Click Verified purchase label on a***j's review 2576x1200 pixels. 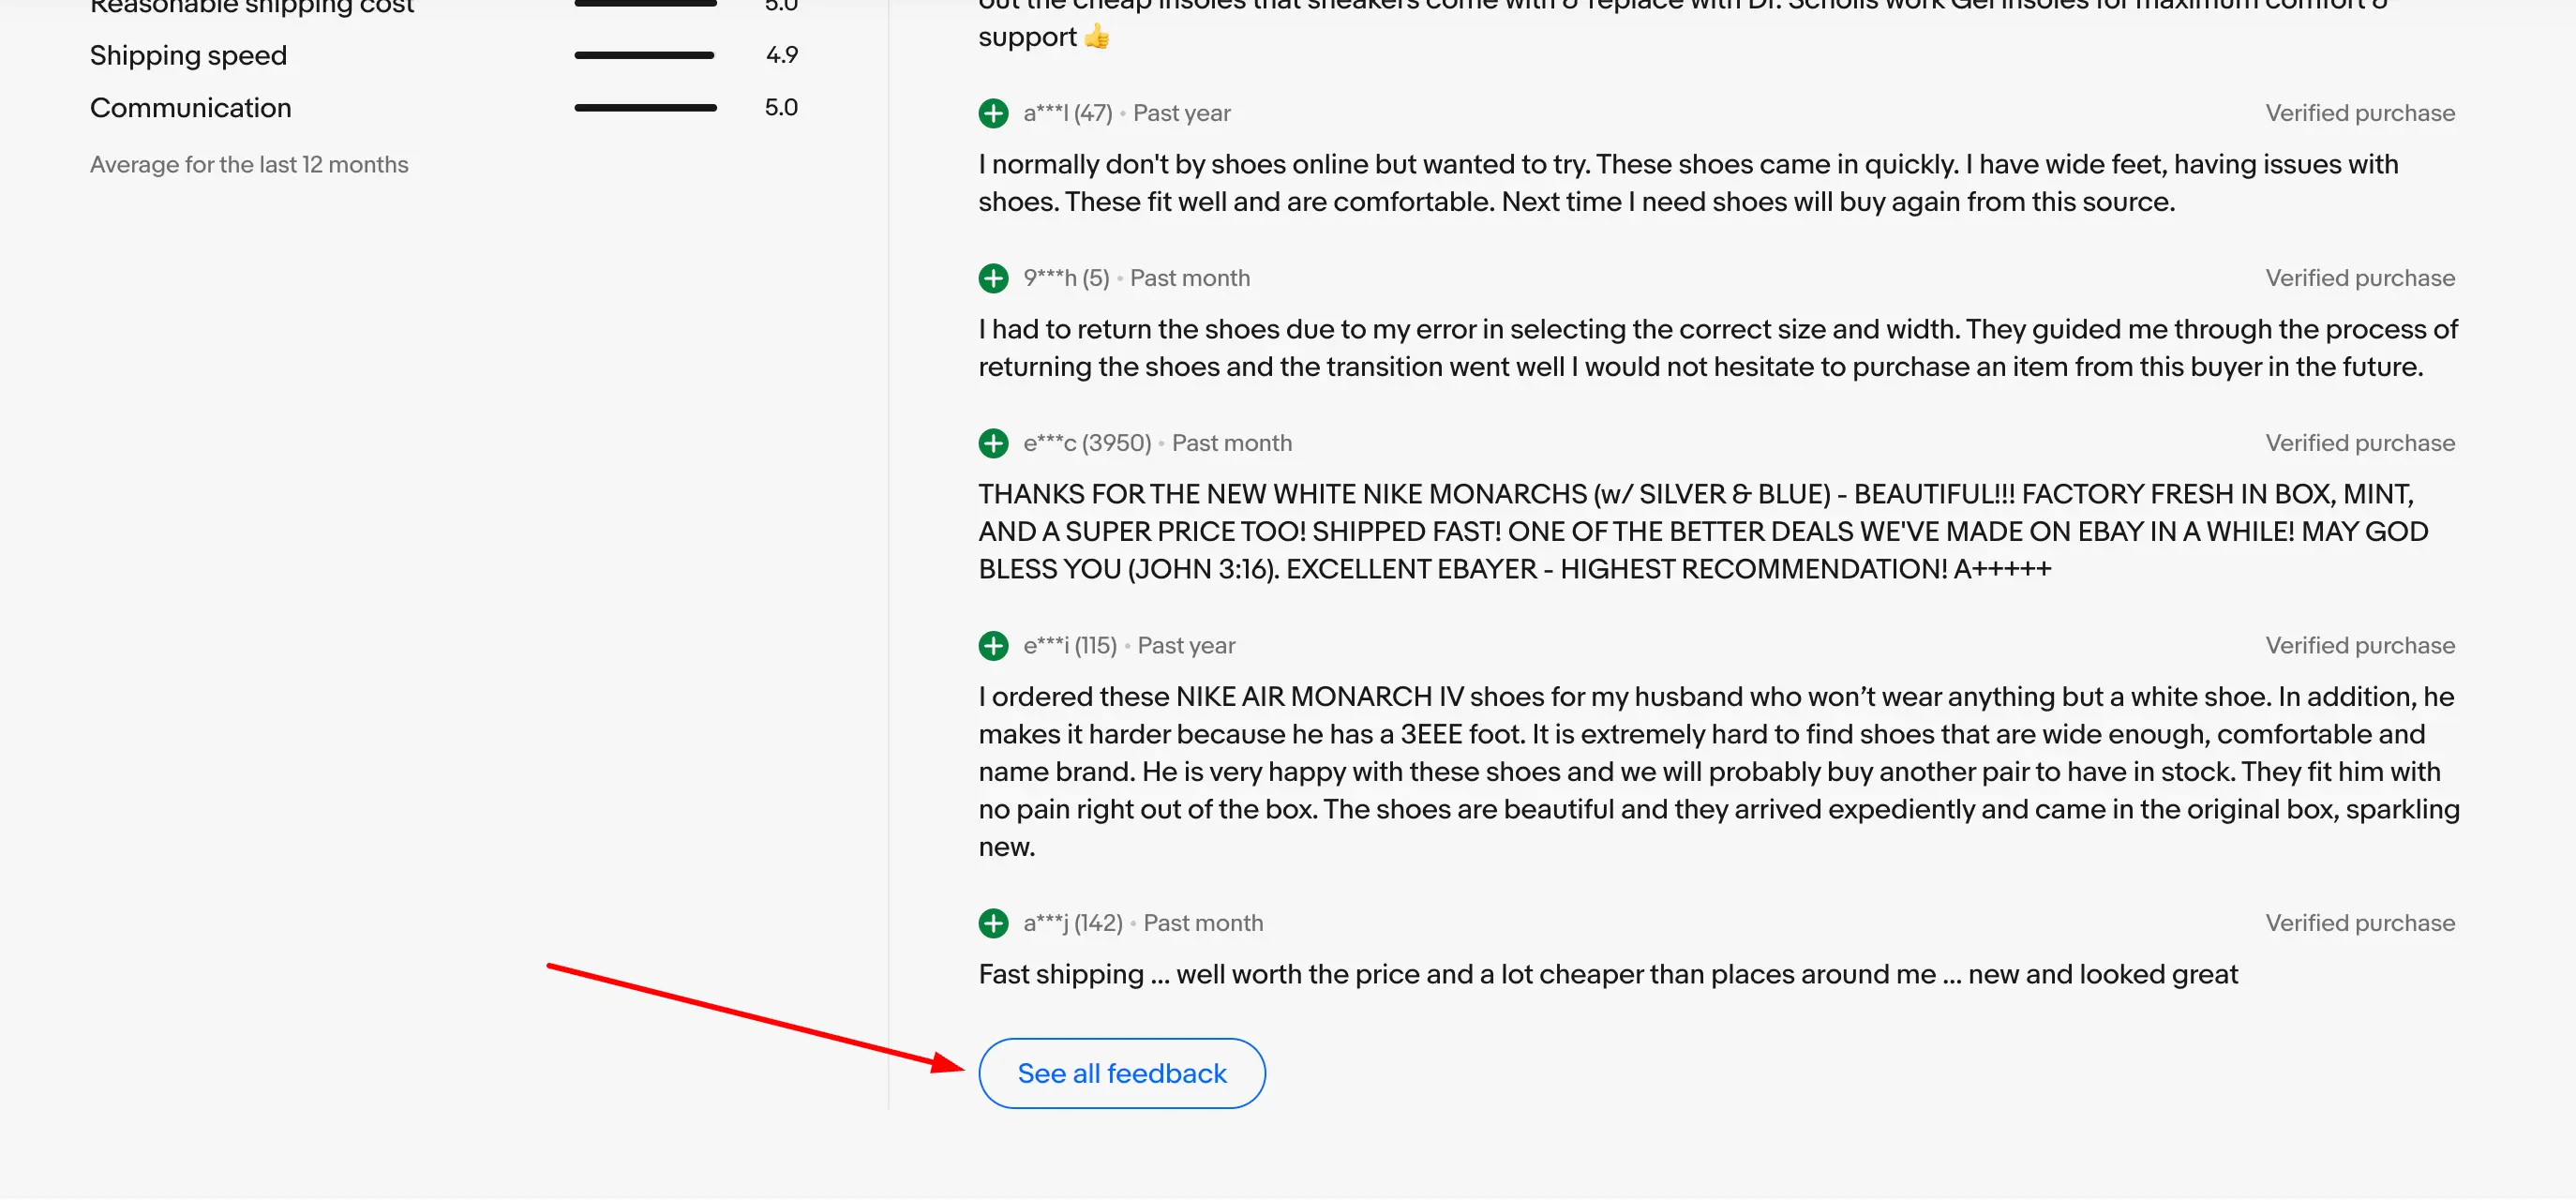pyautogui.click(x=2359, y=923)
